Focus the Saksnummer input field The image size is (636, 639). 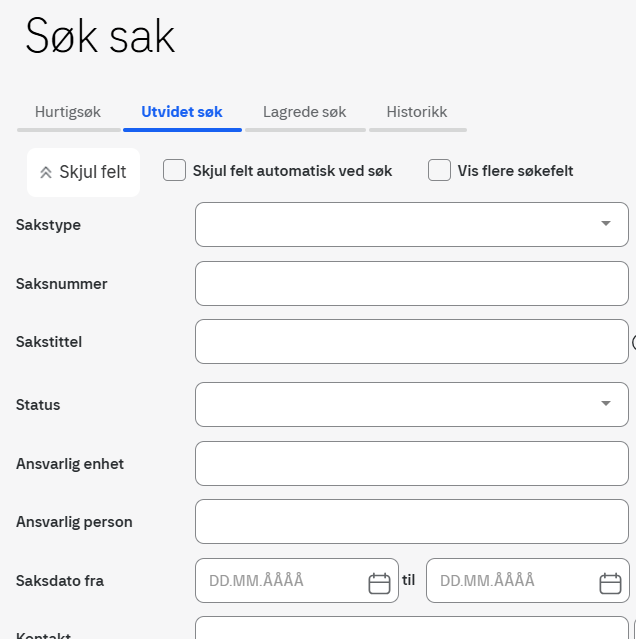click(411, 284)
